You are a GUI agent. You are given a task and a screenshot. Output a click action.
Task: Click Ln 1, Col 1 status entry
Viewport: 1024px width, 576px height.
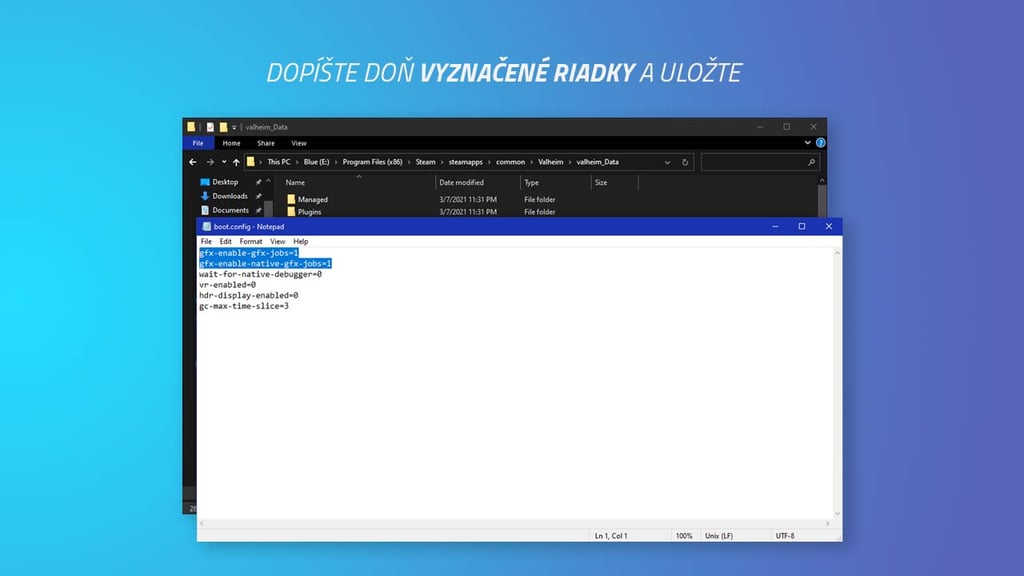[x=611, y=536]
